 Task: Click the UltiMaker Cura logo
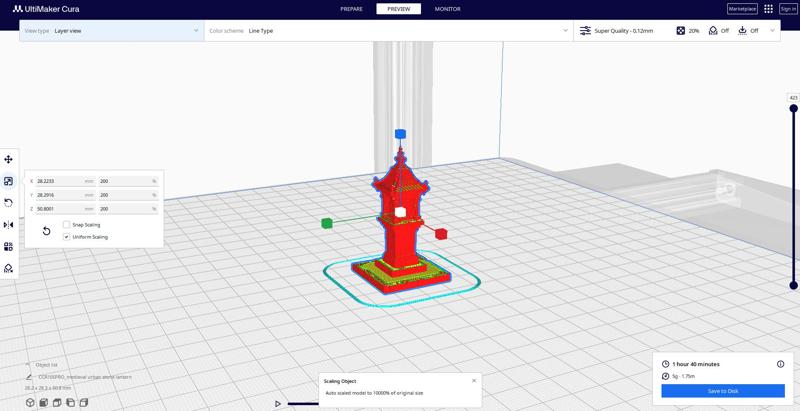pyautogui.click(x=46, y=9)
